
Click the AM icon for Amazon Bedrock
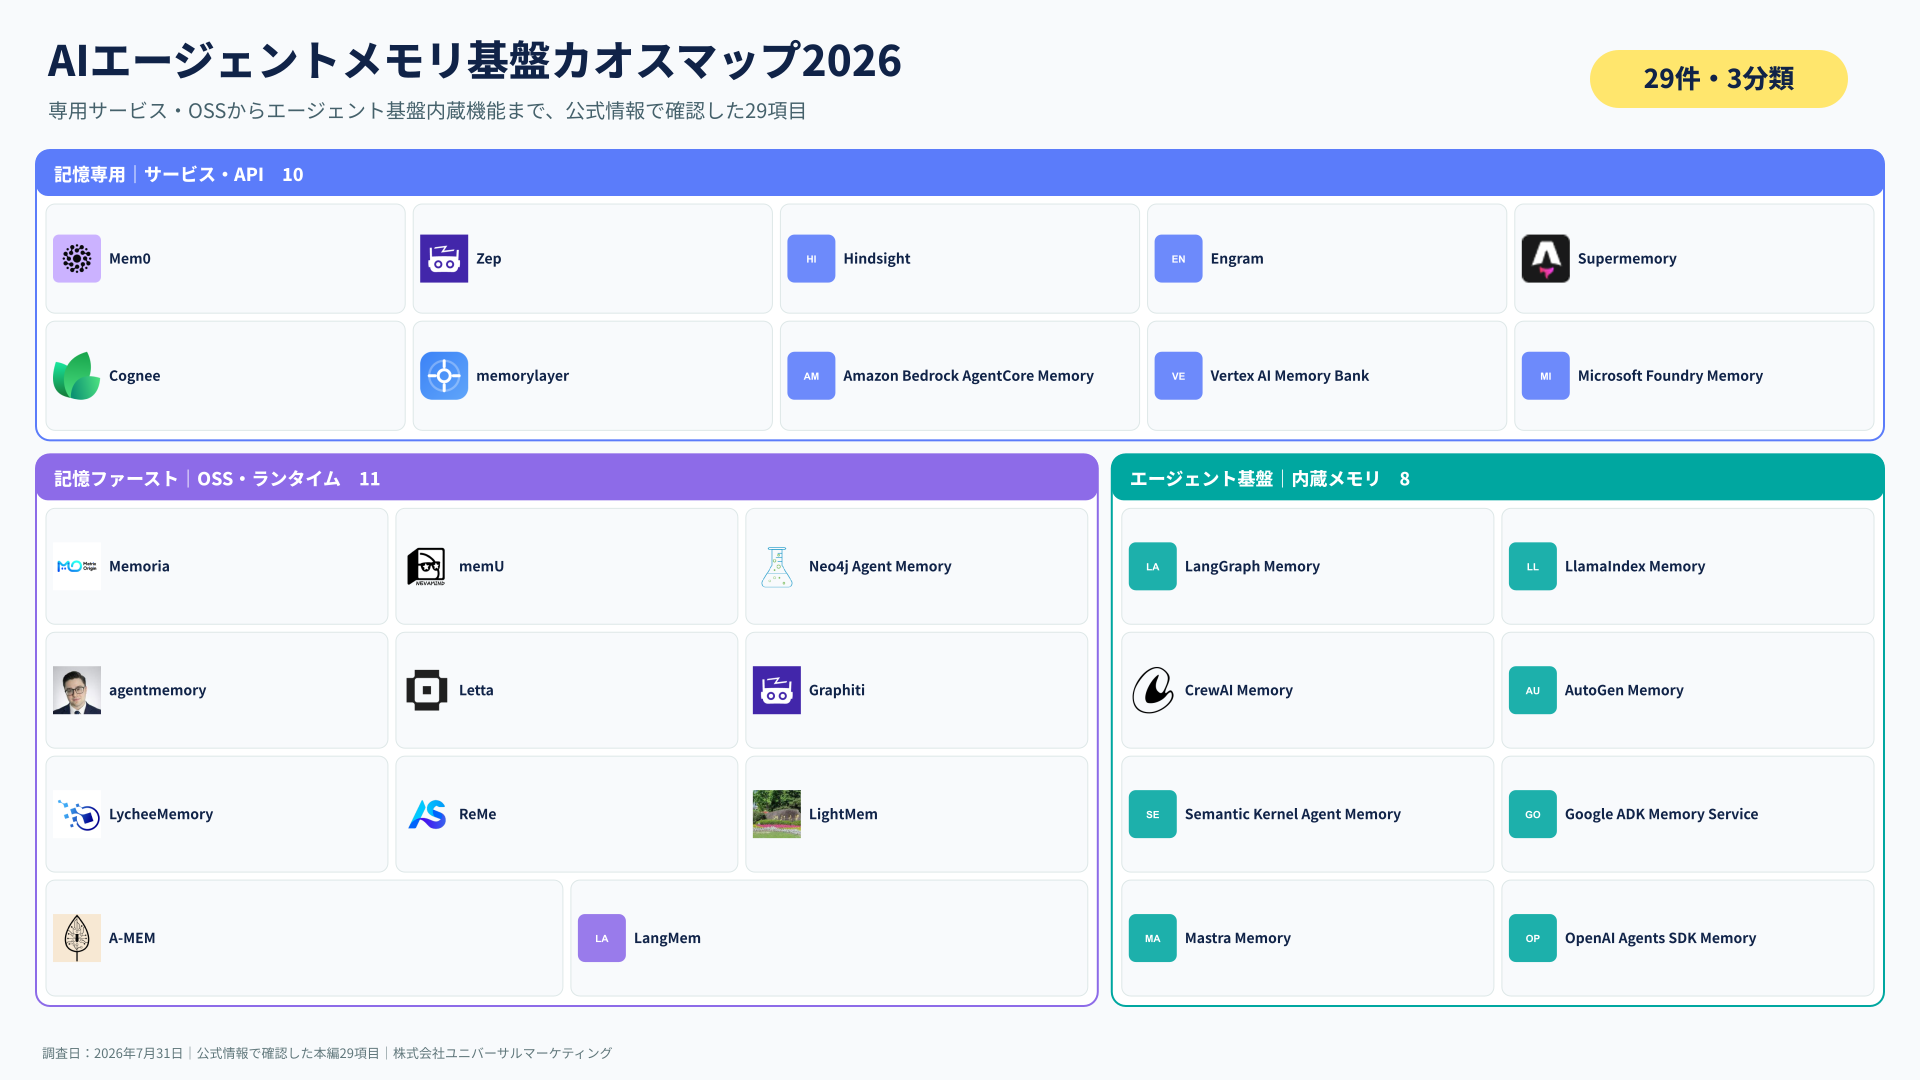(x=811, y=376)
